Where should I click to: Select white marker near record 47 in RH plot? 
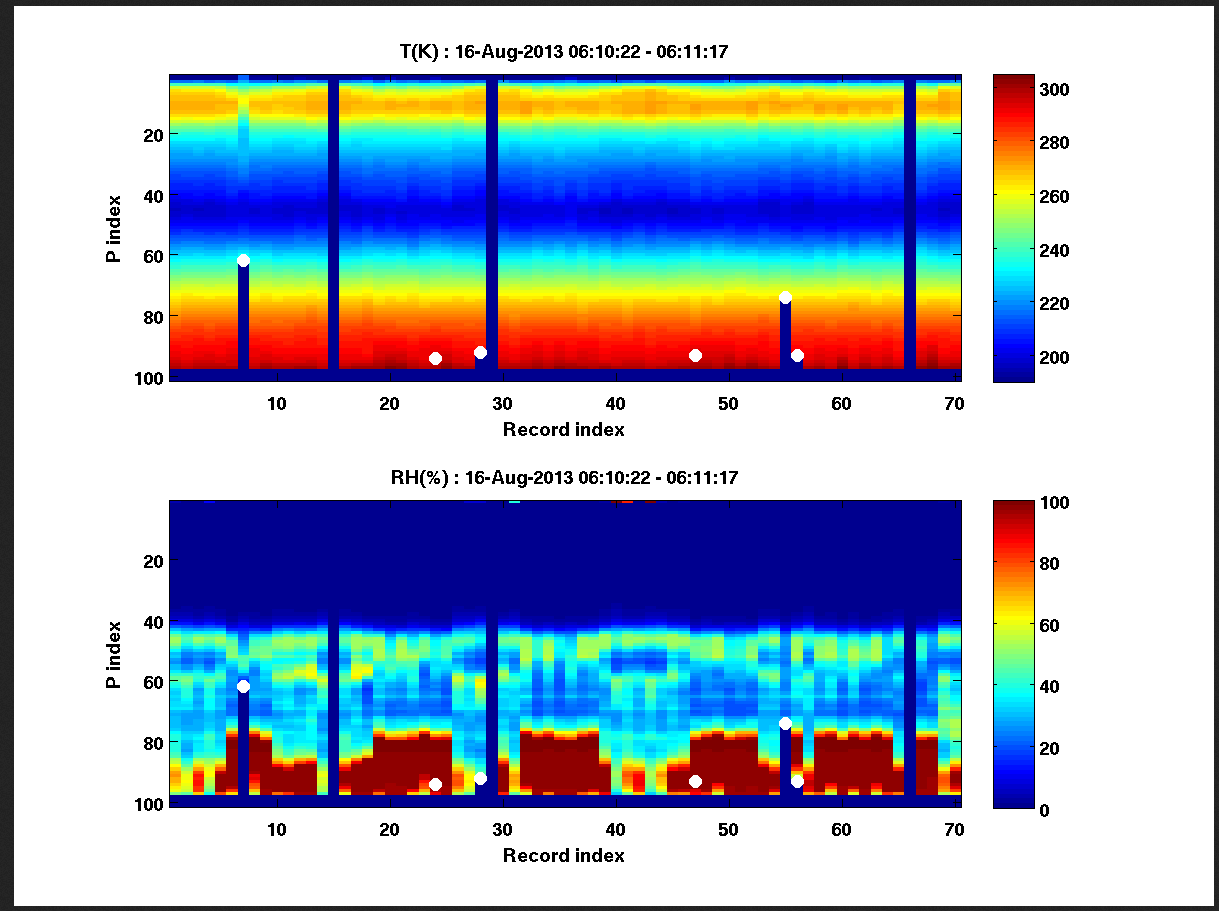[695, 781]
